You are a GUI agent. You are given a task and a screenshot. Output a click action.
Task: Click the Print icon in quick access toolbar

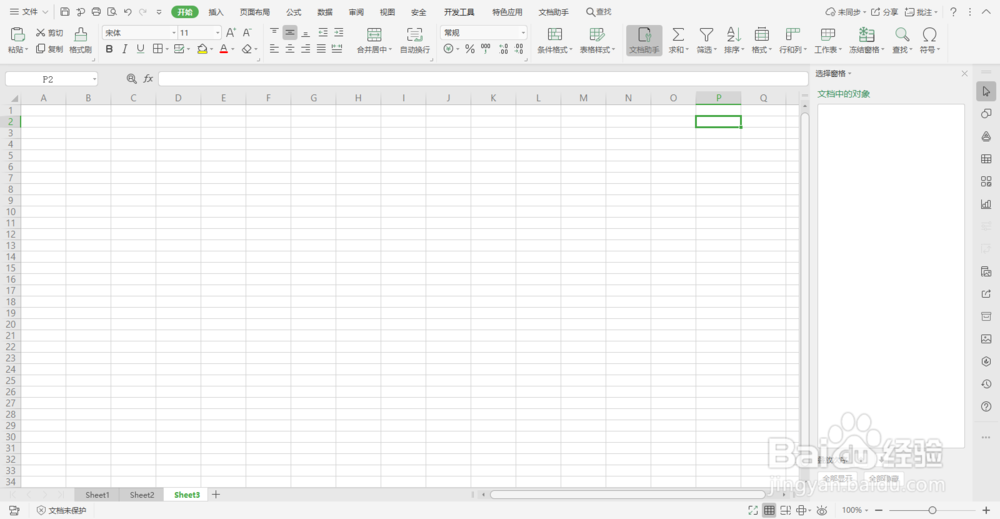tap(96, 11)
